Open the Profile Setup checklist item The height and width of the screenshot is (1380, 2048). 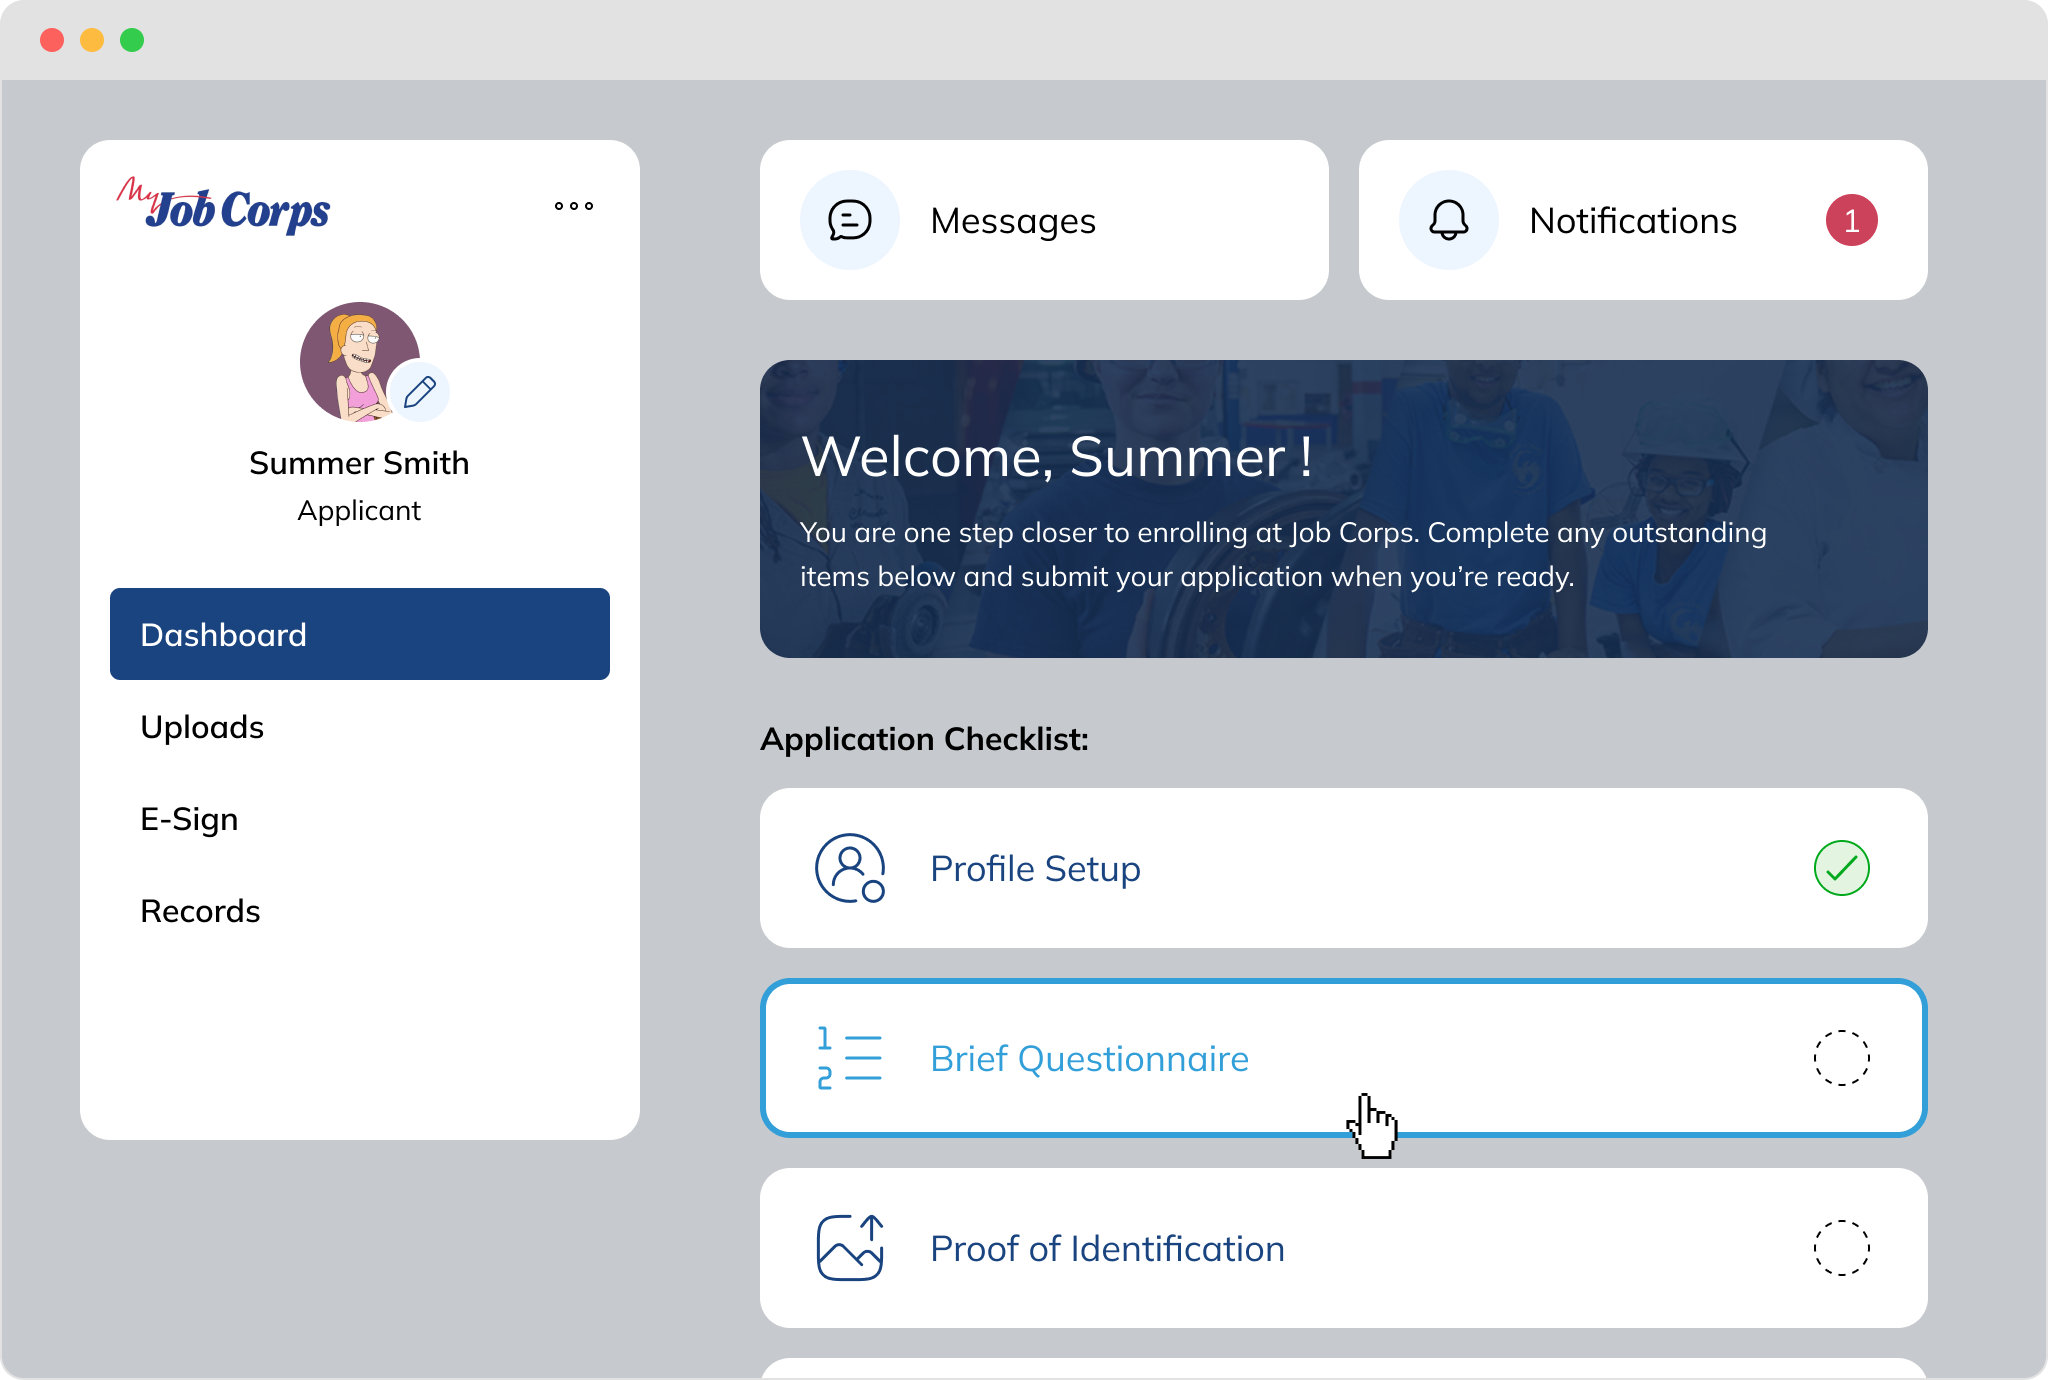(x=1344, y=868)
